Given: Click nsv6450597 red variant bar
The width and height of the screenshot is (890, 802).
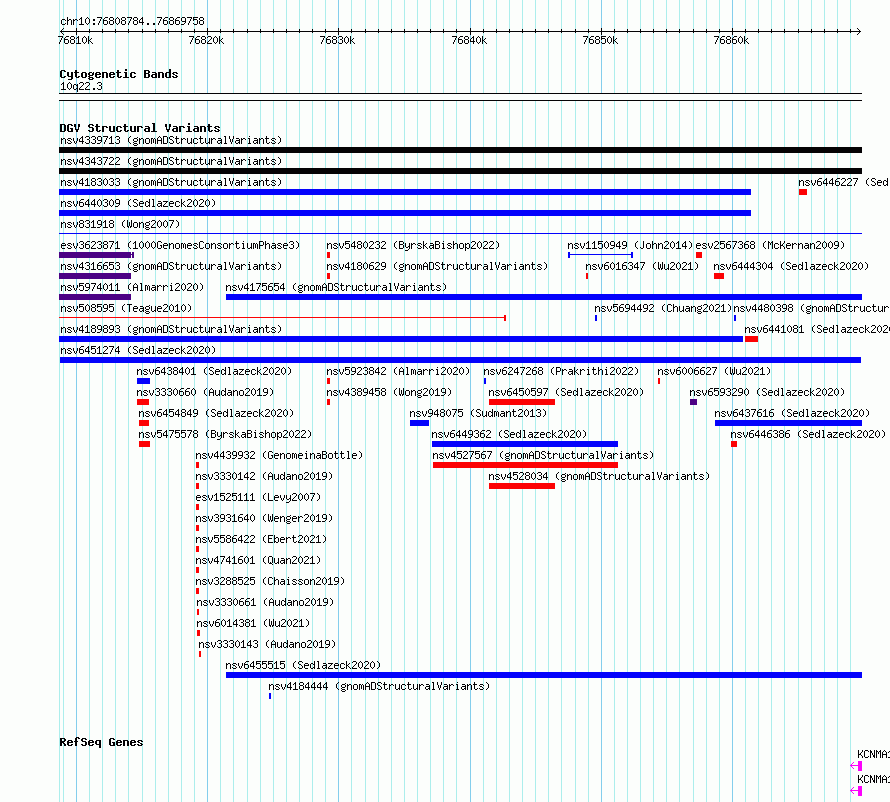Looking at the screenshot, I should [522, 402].
